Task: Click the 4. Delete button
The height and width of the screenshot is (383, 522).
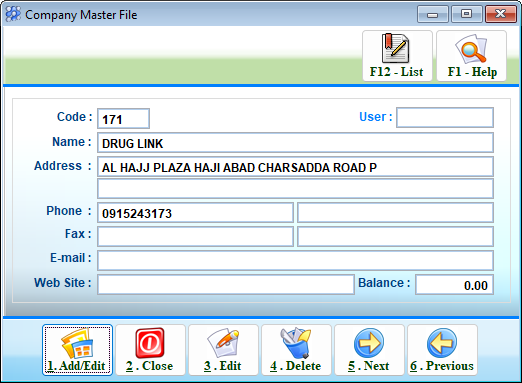Action: tap(296, 350)
